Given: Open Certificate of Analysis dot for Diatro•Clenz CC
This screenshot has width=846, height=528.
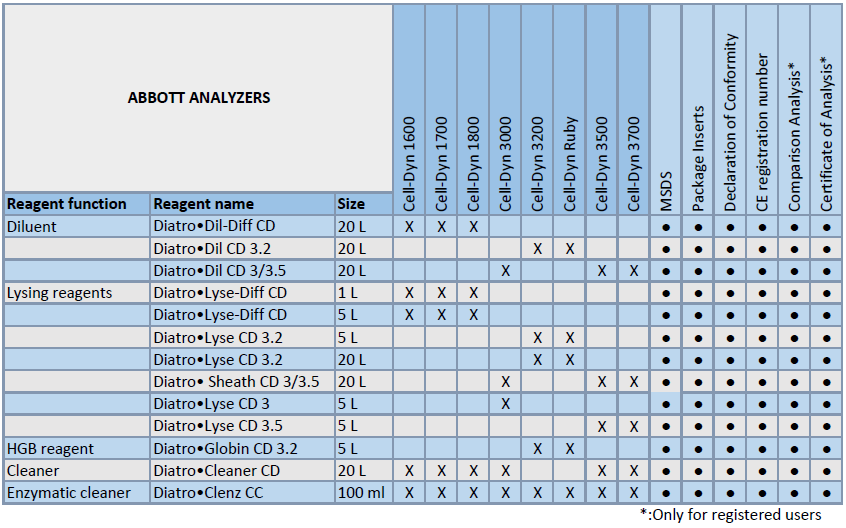Looking at the screenshot, I should pyautogui.click(x=826, y=494).
